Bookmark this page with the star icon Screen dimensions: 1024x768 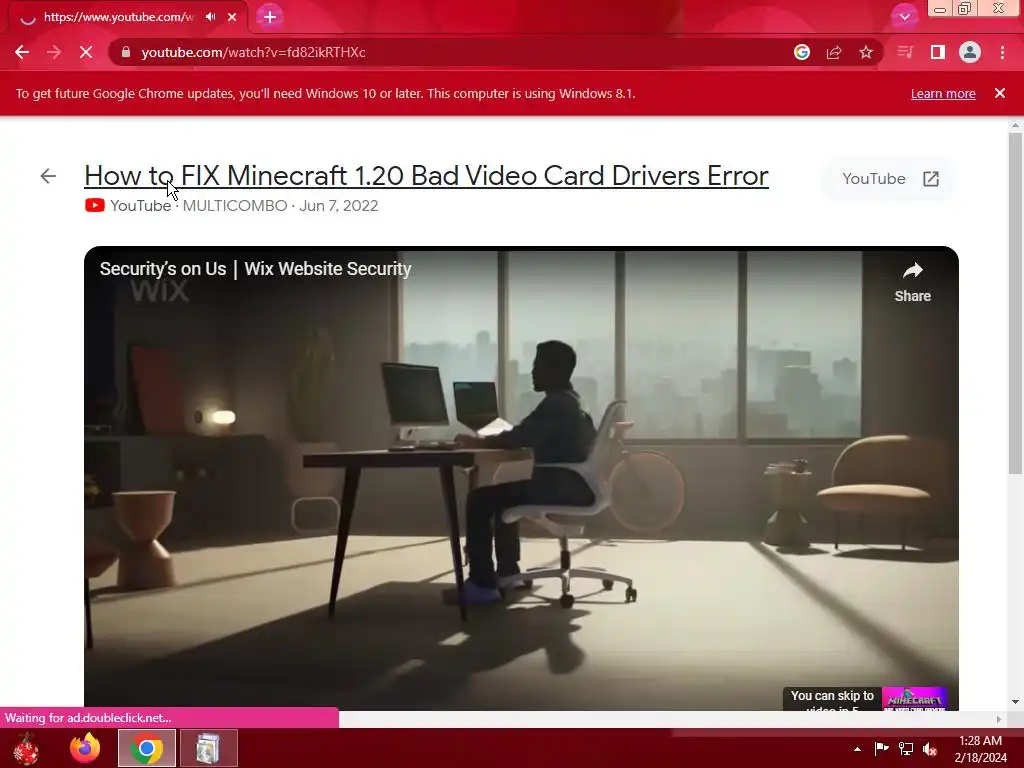coord(866,52)
